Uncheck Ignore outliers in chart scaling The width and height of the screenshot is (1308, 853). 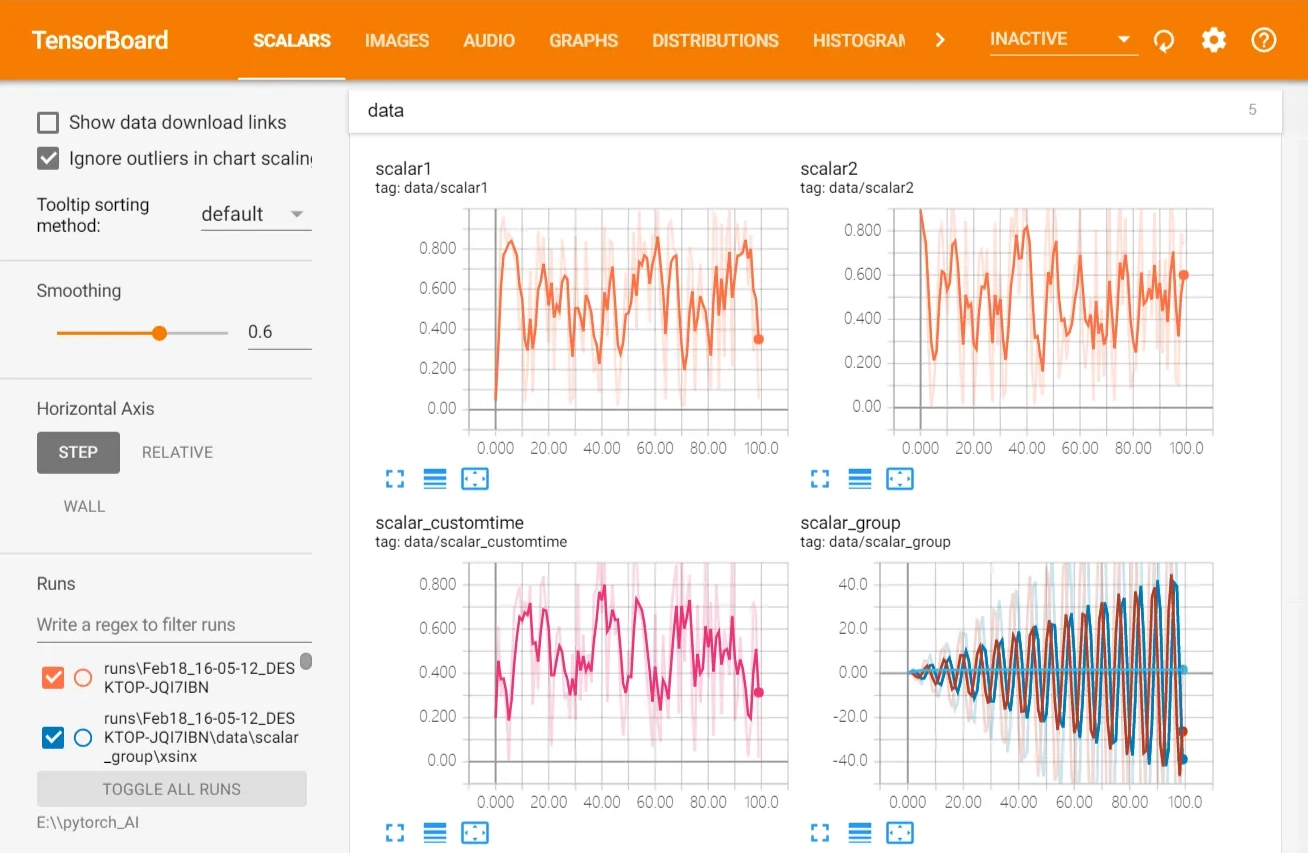point(48,158)
